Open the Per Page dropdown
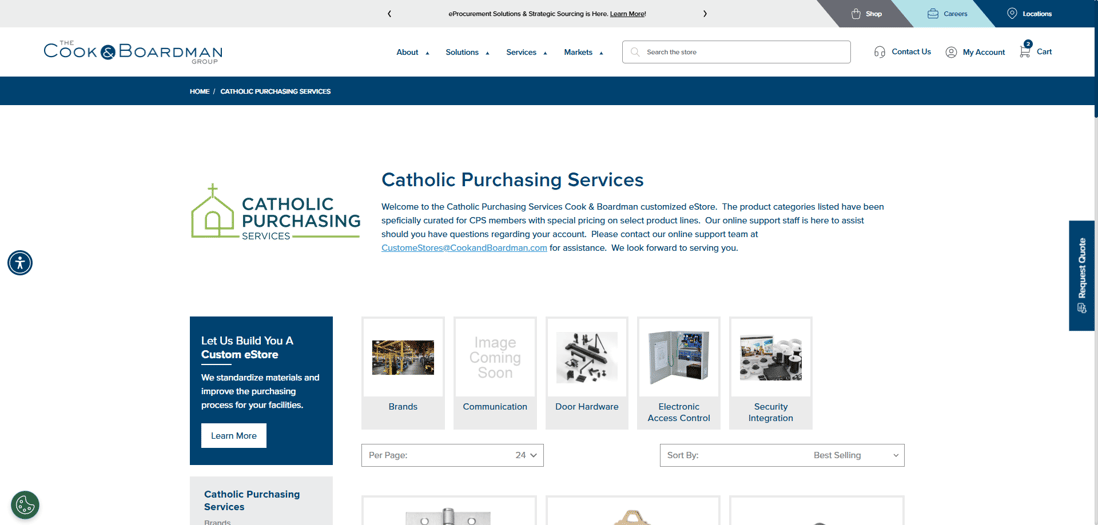The width and height of the screenshot is (1098, 525). tap(452, 455)
